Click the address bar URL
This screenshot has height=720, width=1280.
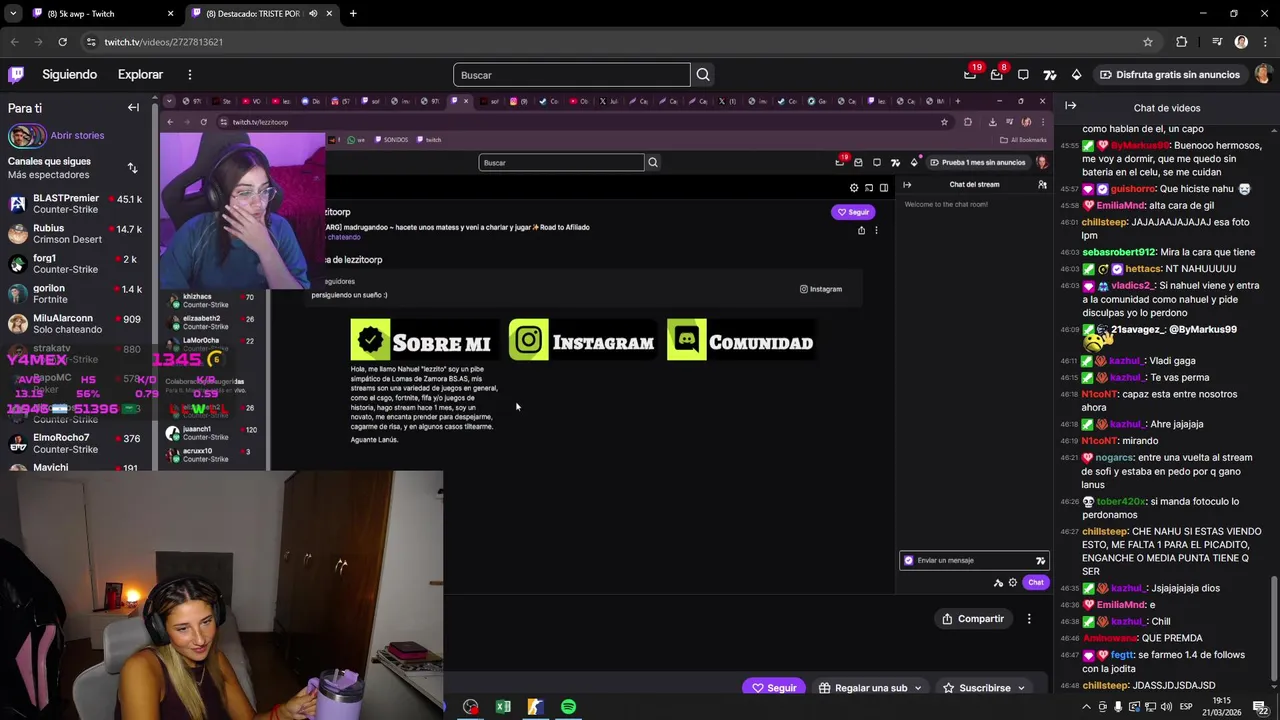pos(164,42)
